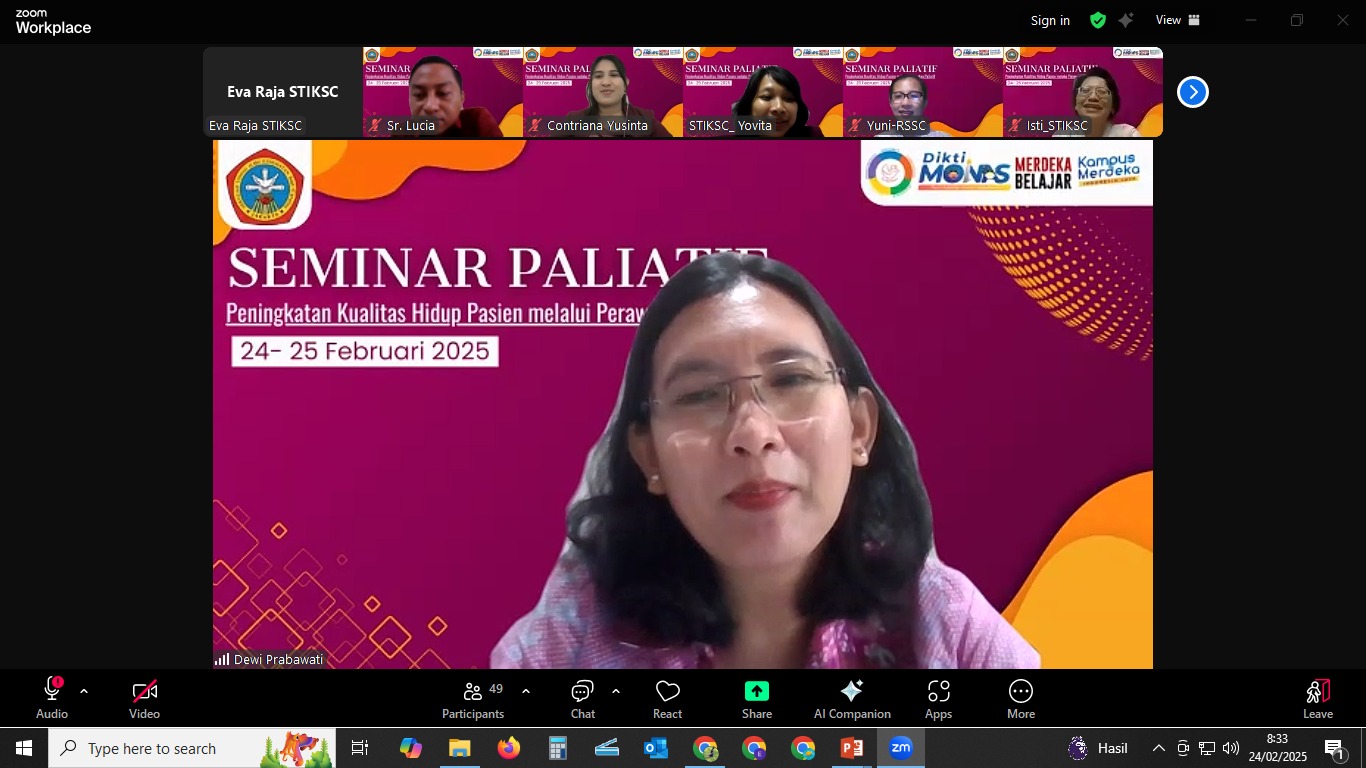
Task: Open the Apps panel
Action: (938, 699)
